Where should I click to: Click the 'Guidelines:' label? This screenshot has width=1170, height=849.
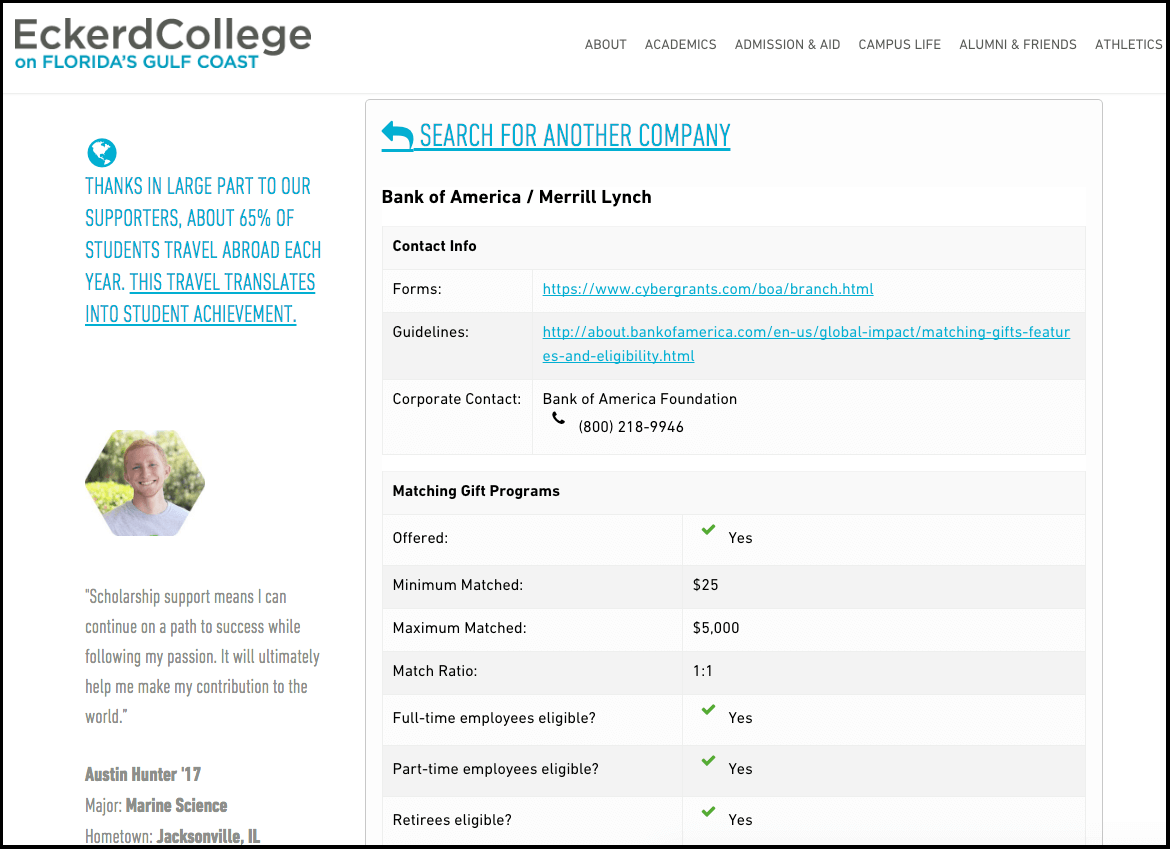[x=431, y=332]
